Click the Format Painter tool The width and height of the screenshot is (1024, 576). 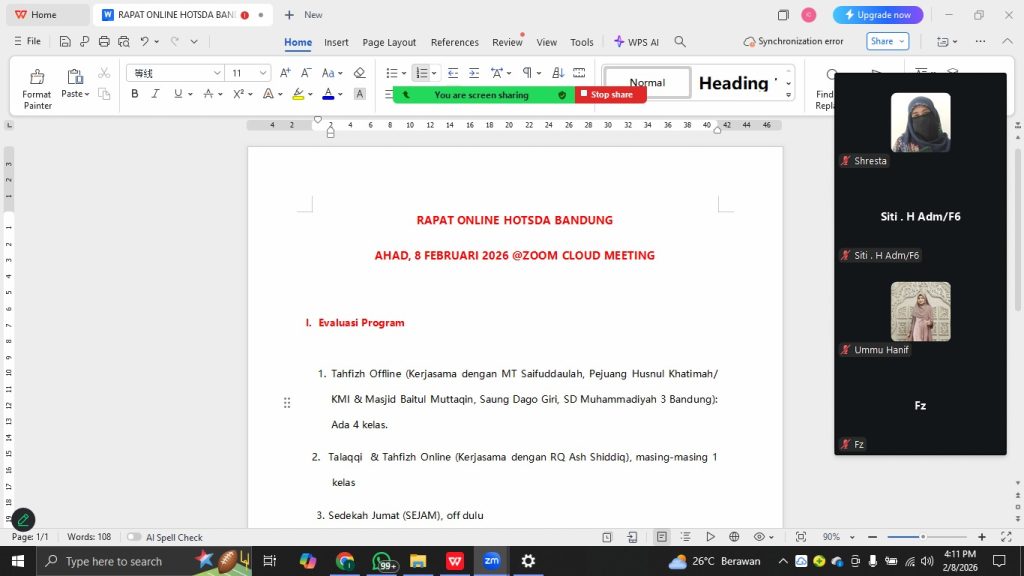tap(37, 87)
